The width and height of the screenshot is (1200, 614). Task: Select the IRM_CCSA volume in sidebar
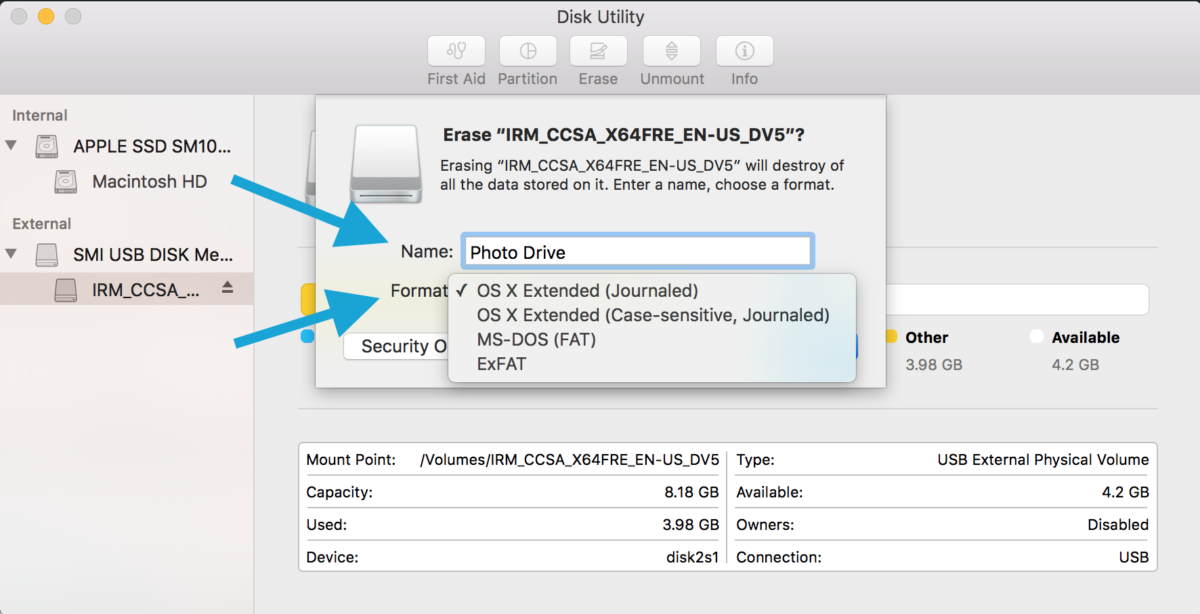[x=145, y=290]
